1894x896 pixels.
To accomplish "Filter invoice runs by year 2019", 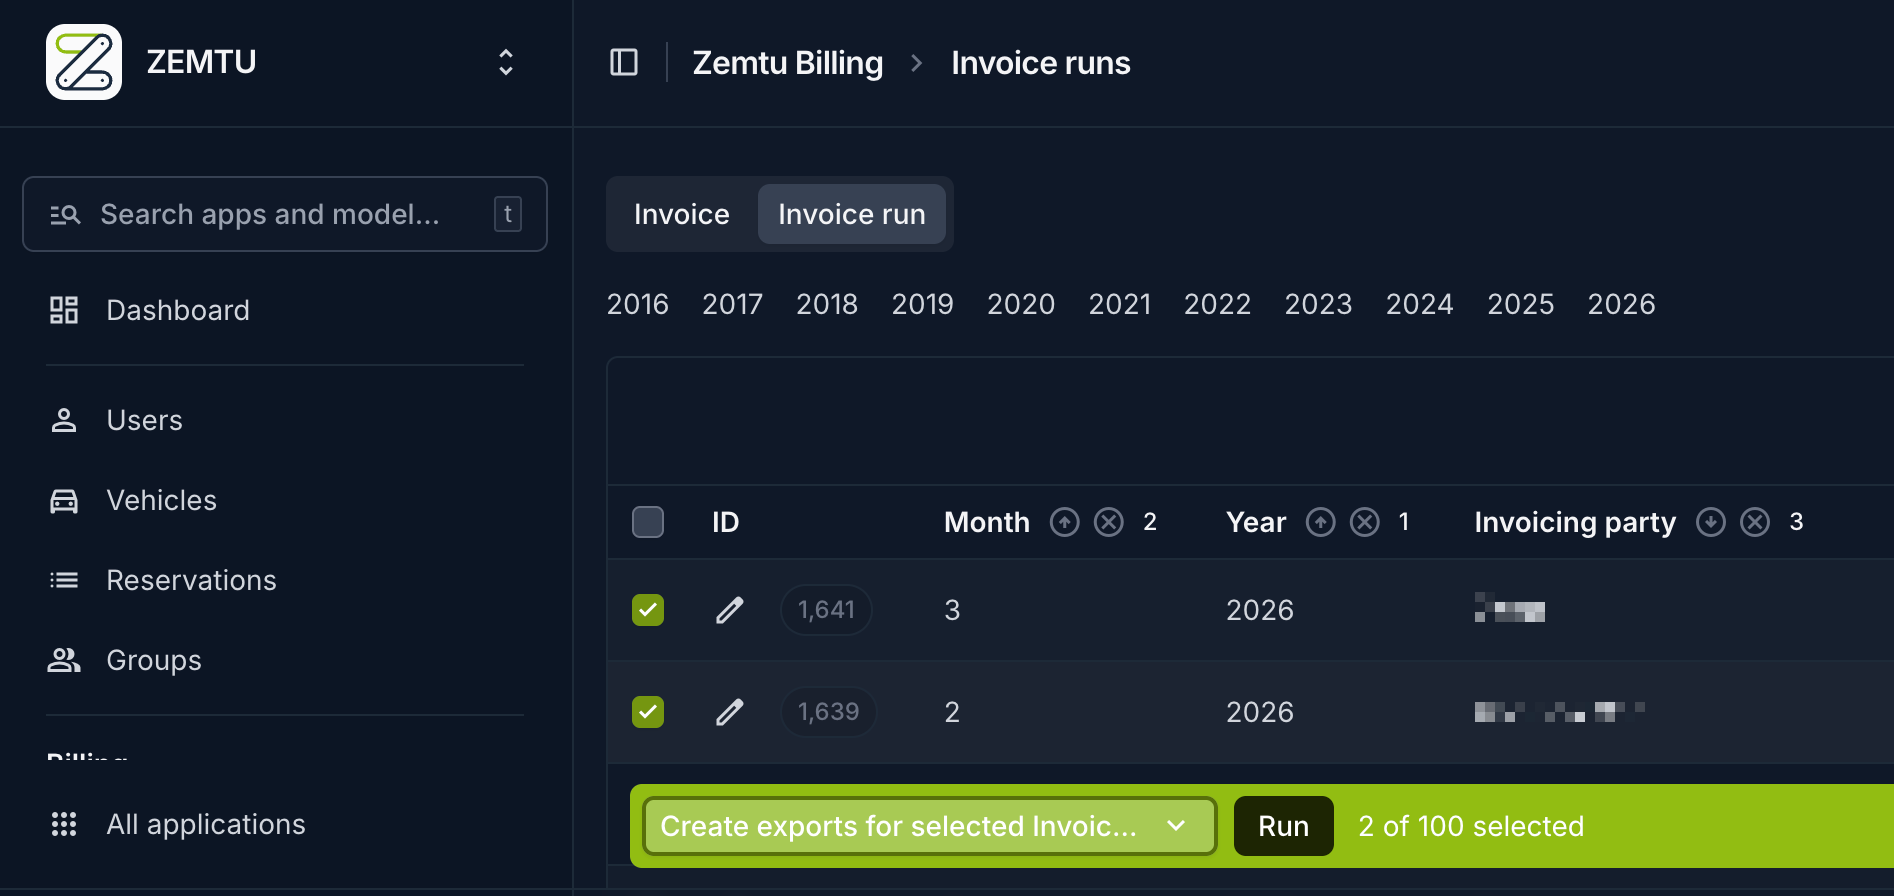I will pos(923,304).
